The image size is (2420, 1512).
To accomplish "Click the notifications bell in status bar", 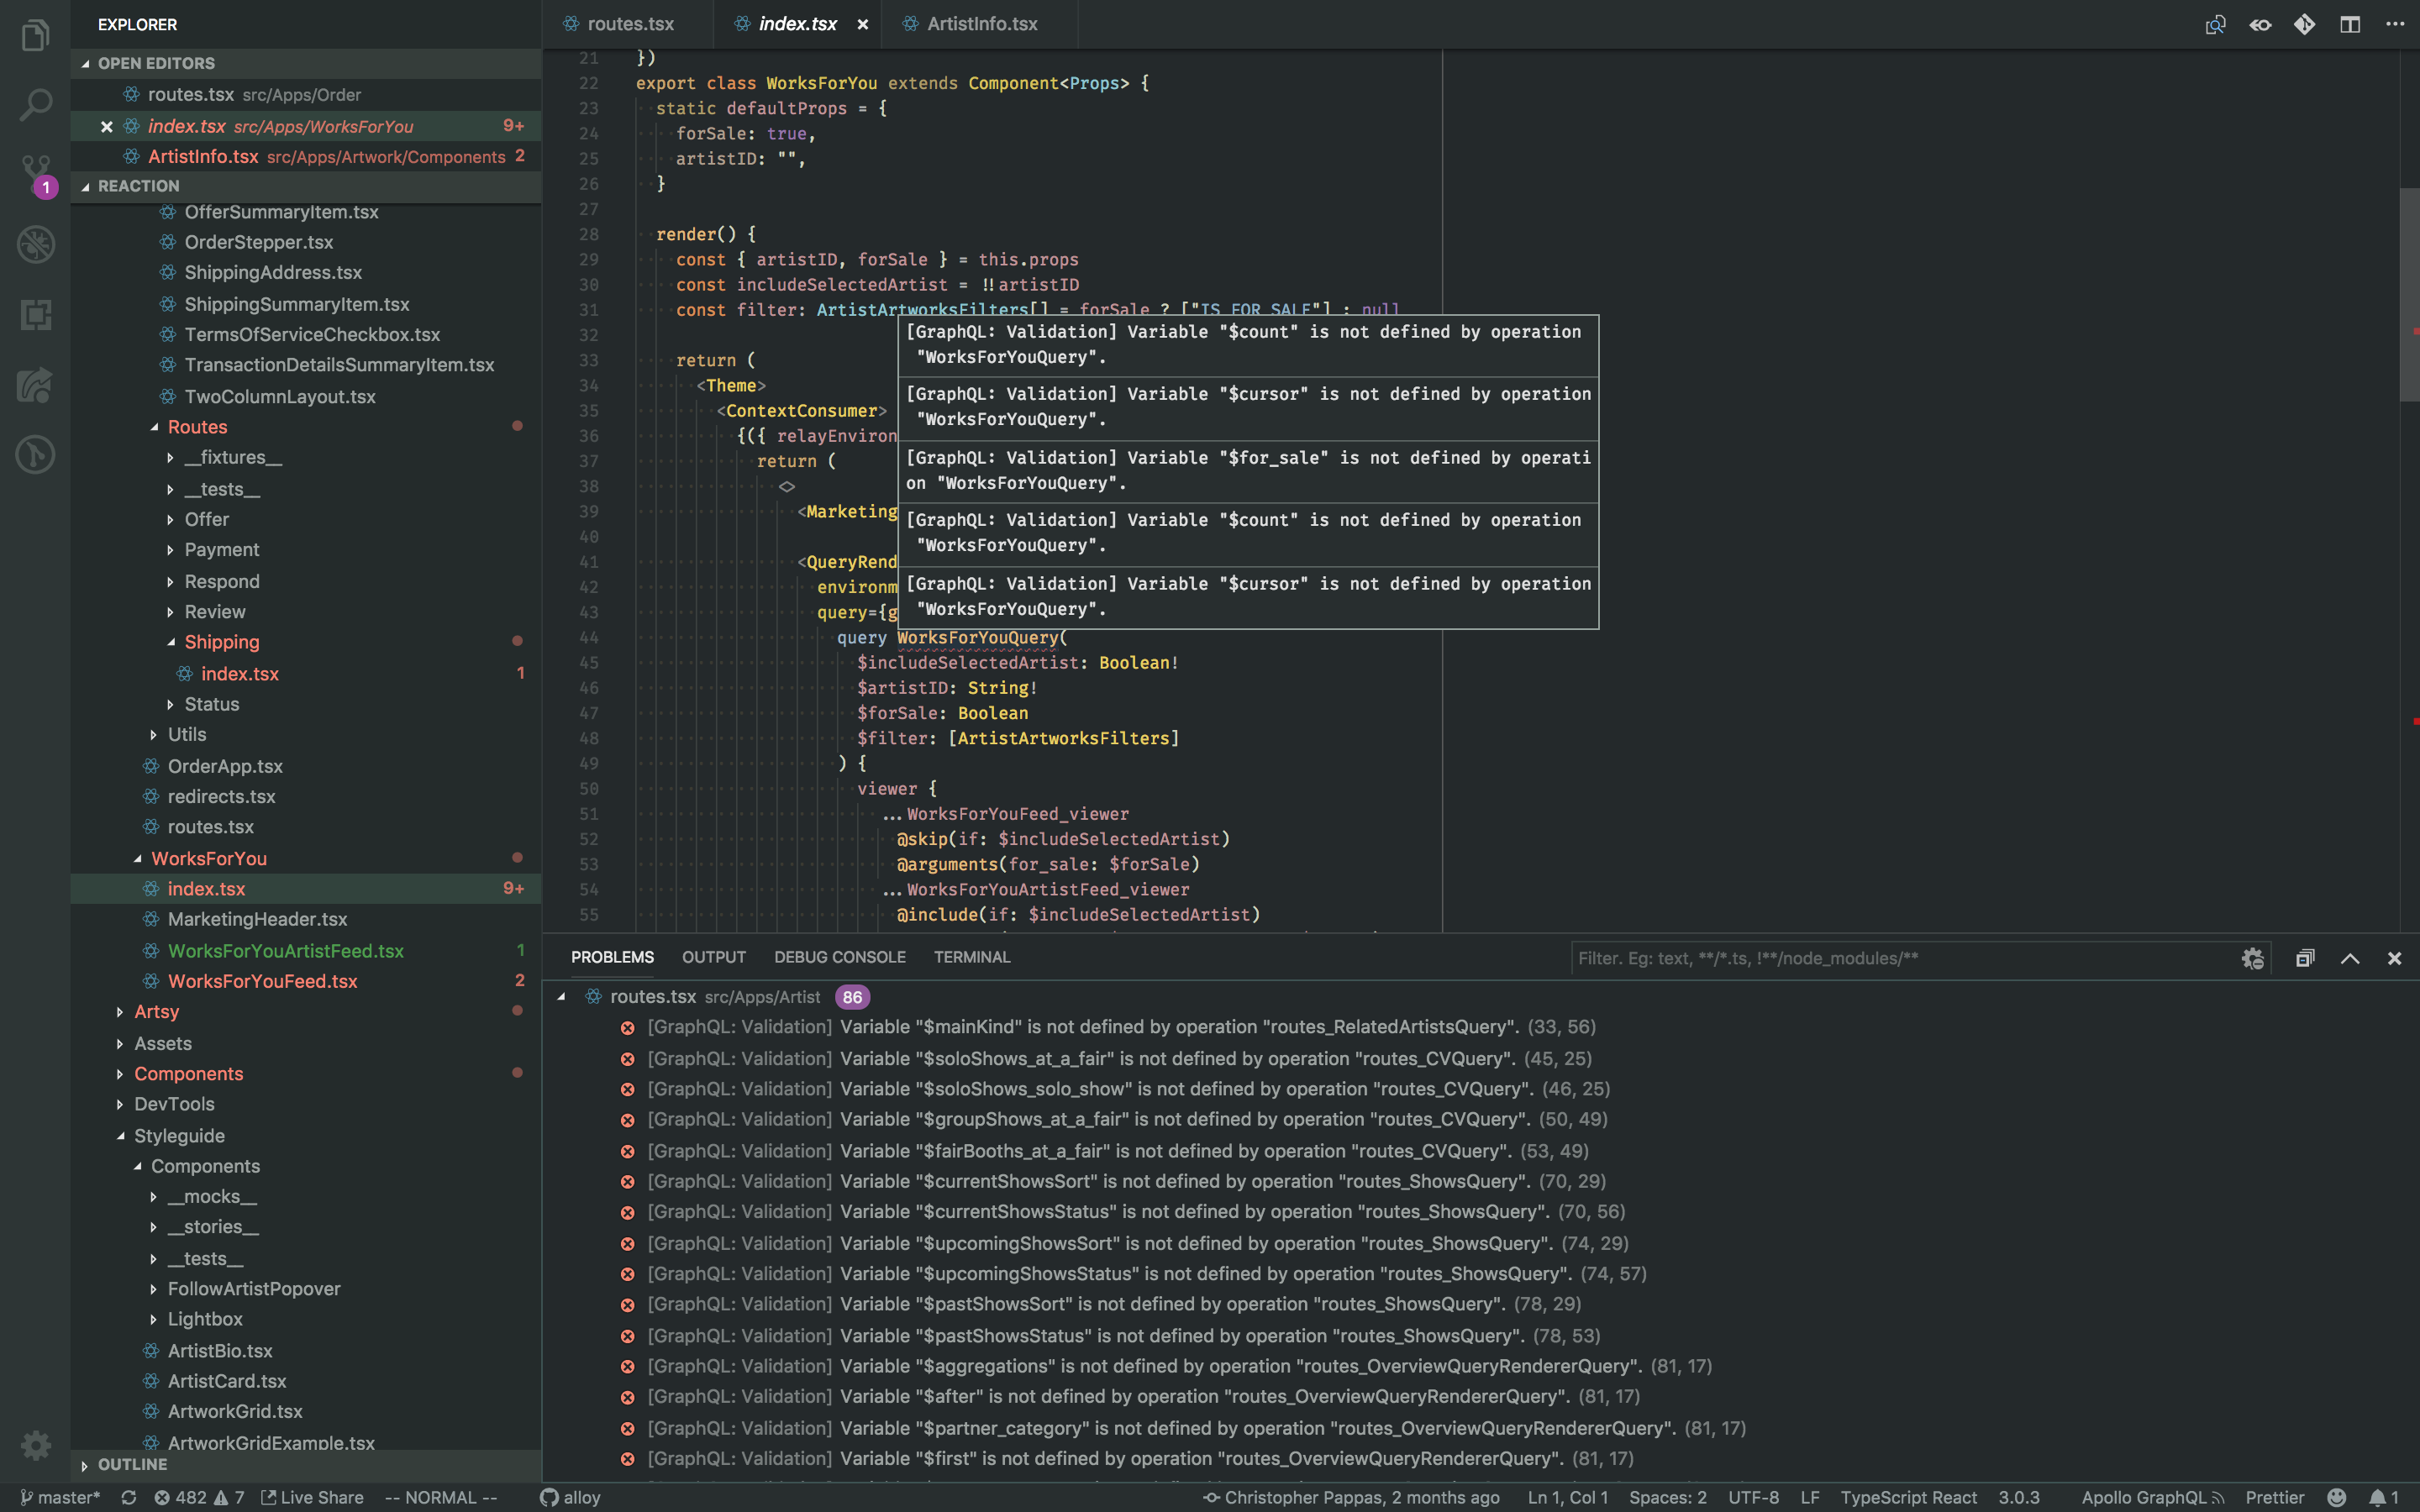I will pyautogui.click(x=2379, y=1497).
